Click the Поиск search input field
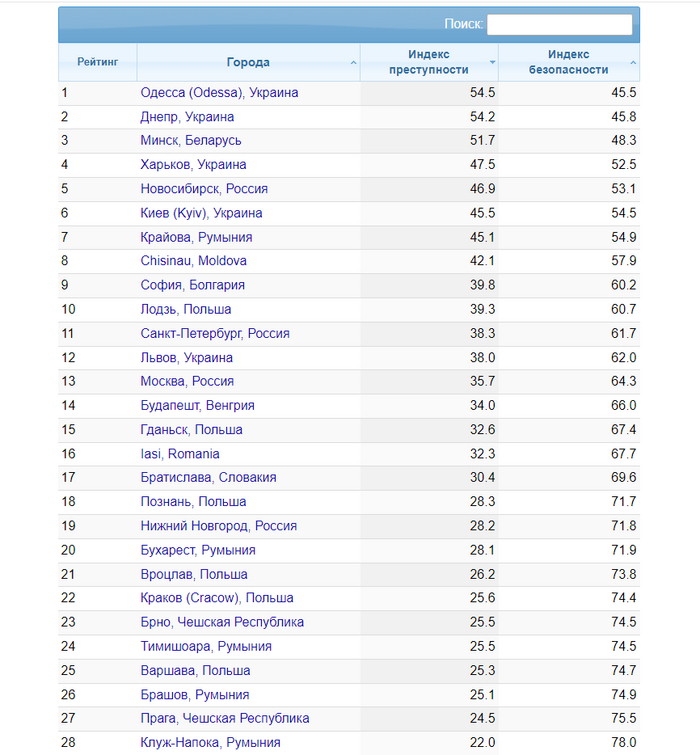Image resolution: width=700 pixels, height=755 pixels. (x=559, y=25)
